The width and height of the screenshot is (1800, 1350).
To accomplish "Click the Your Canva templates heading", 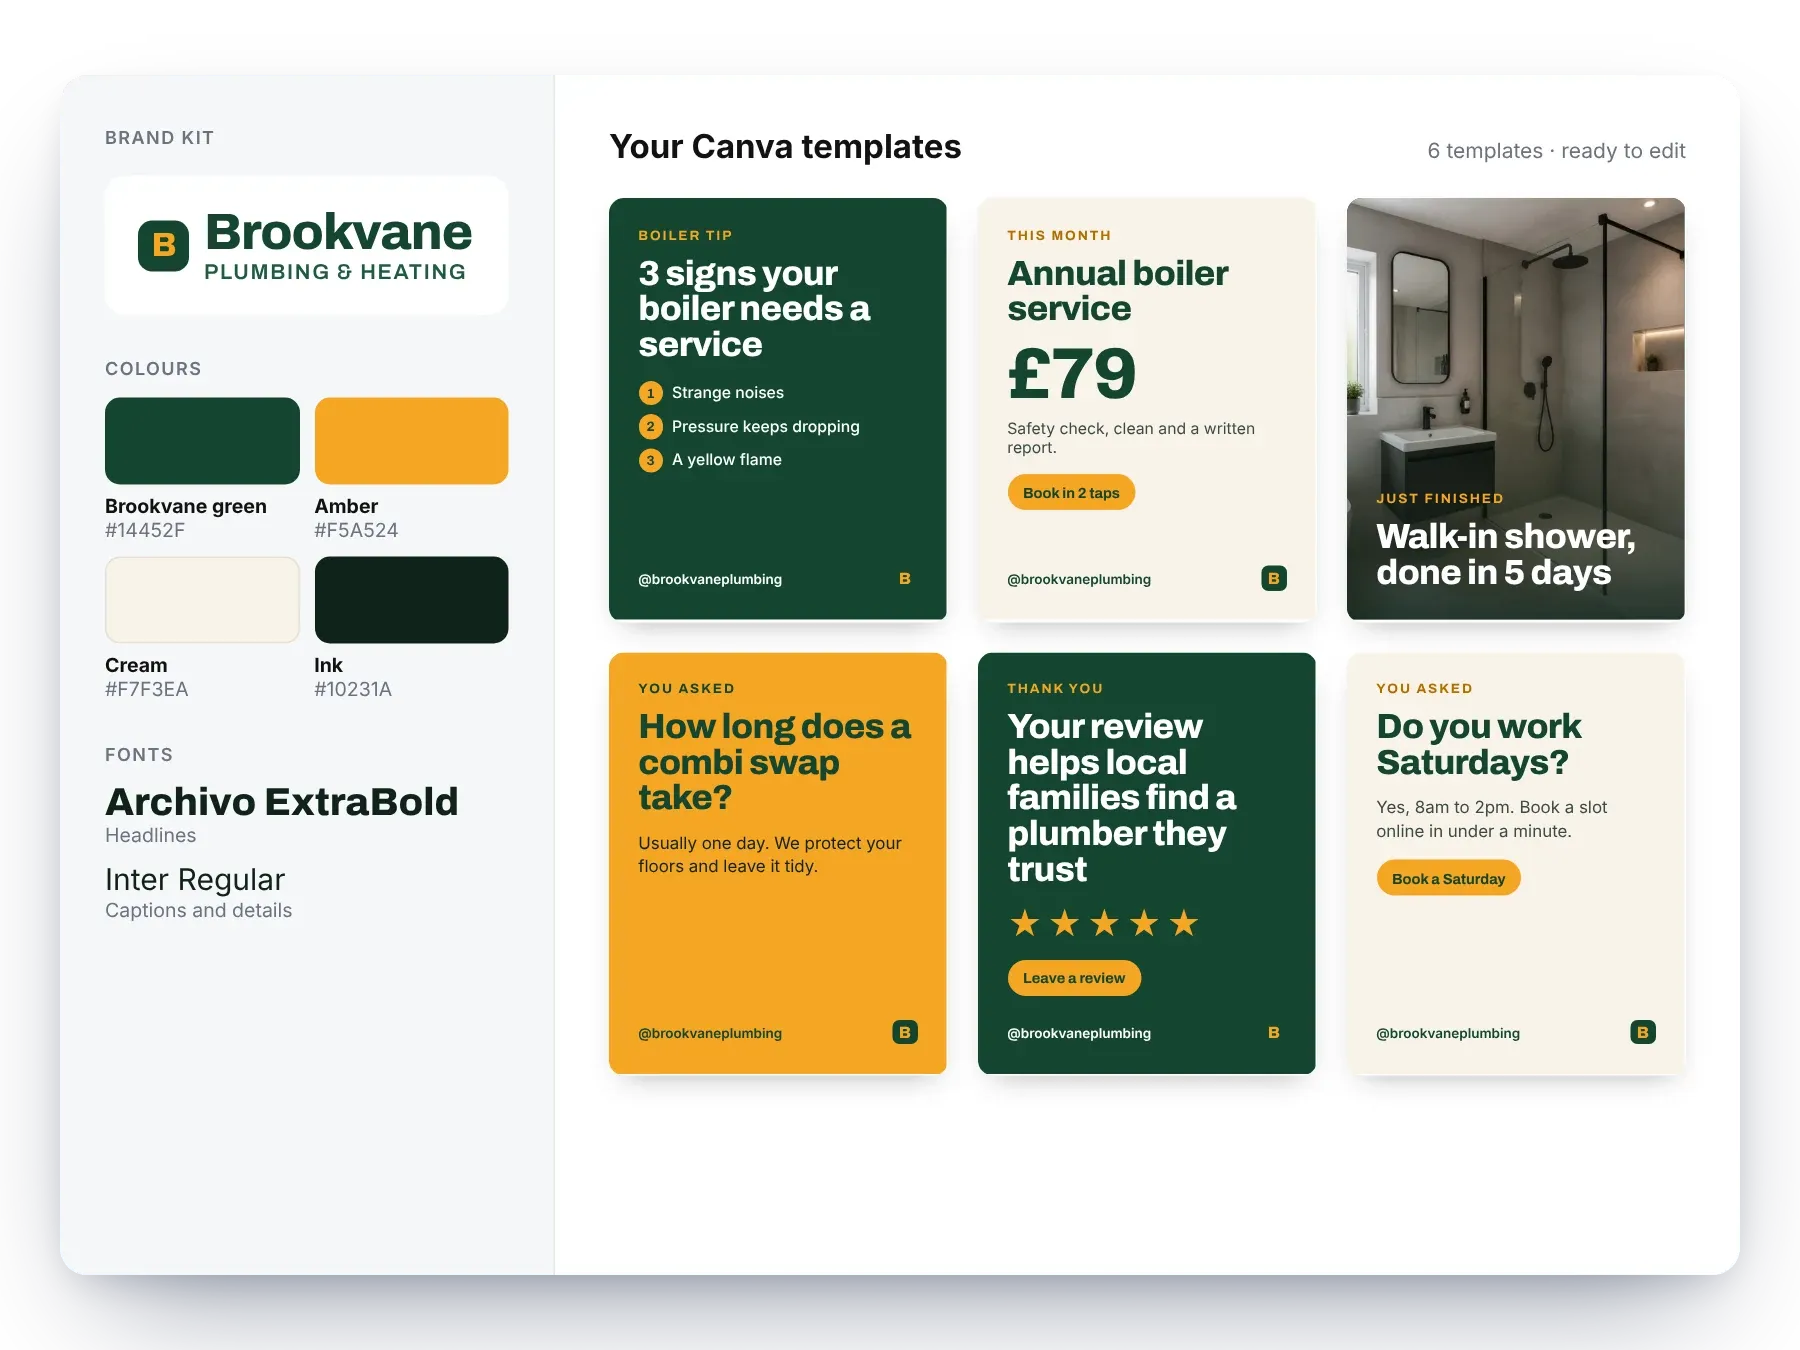I will pos(786,147).
